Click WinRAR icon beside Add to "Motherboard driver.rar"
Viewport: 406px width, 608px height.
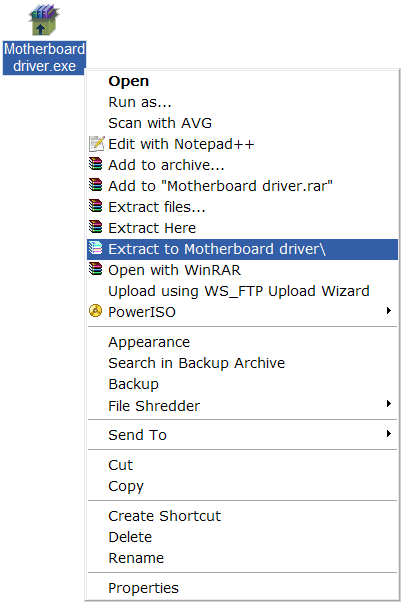coord(96,185)
